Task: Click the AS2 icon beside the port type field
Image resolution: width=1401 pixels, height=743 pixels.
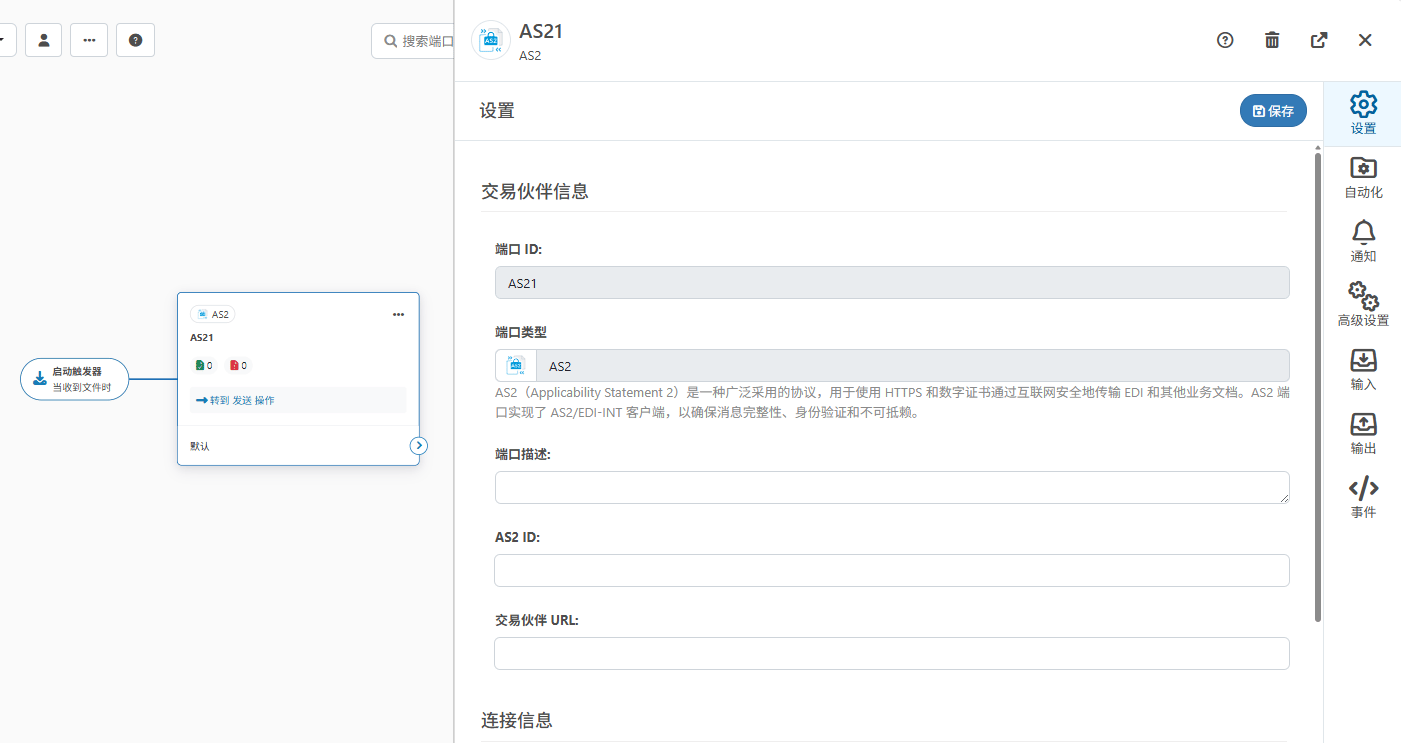Action: click(516, 366)
